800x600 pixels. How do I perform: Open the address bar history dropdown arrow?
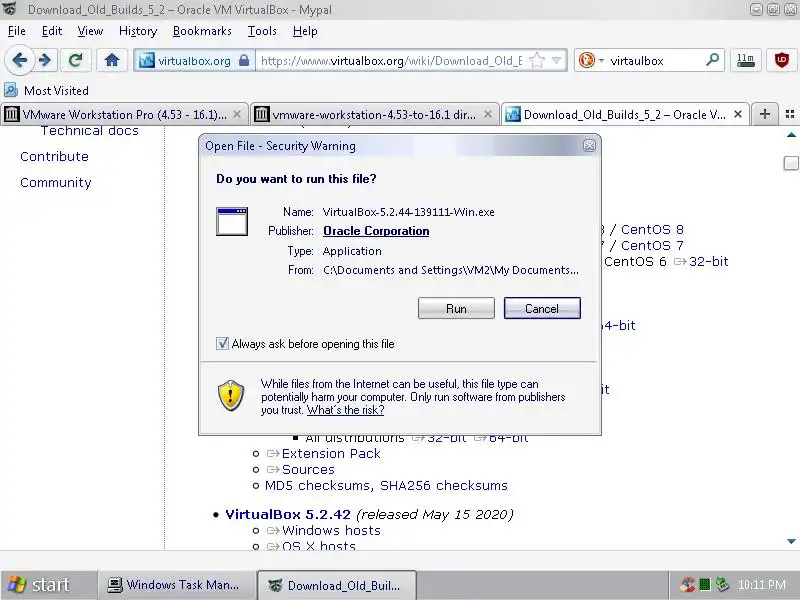click(x=557, y=61)
